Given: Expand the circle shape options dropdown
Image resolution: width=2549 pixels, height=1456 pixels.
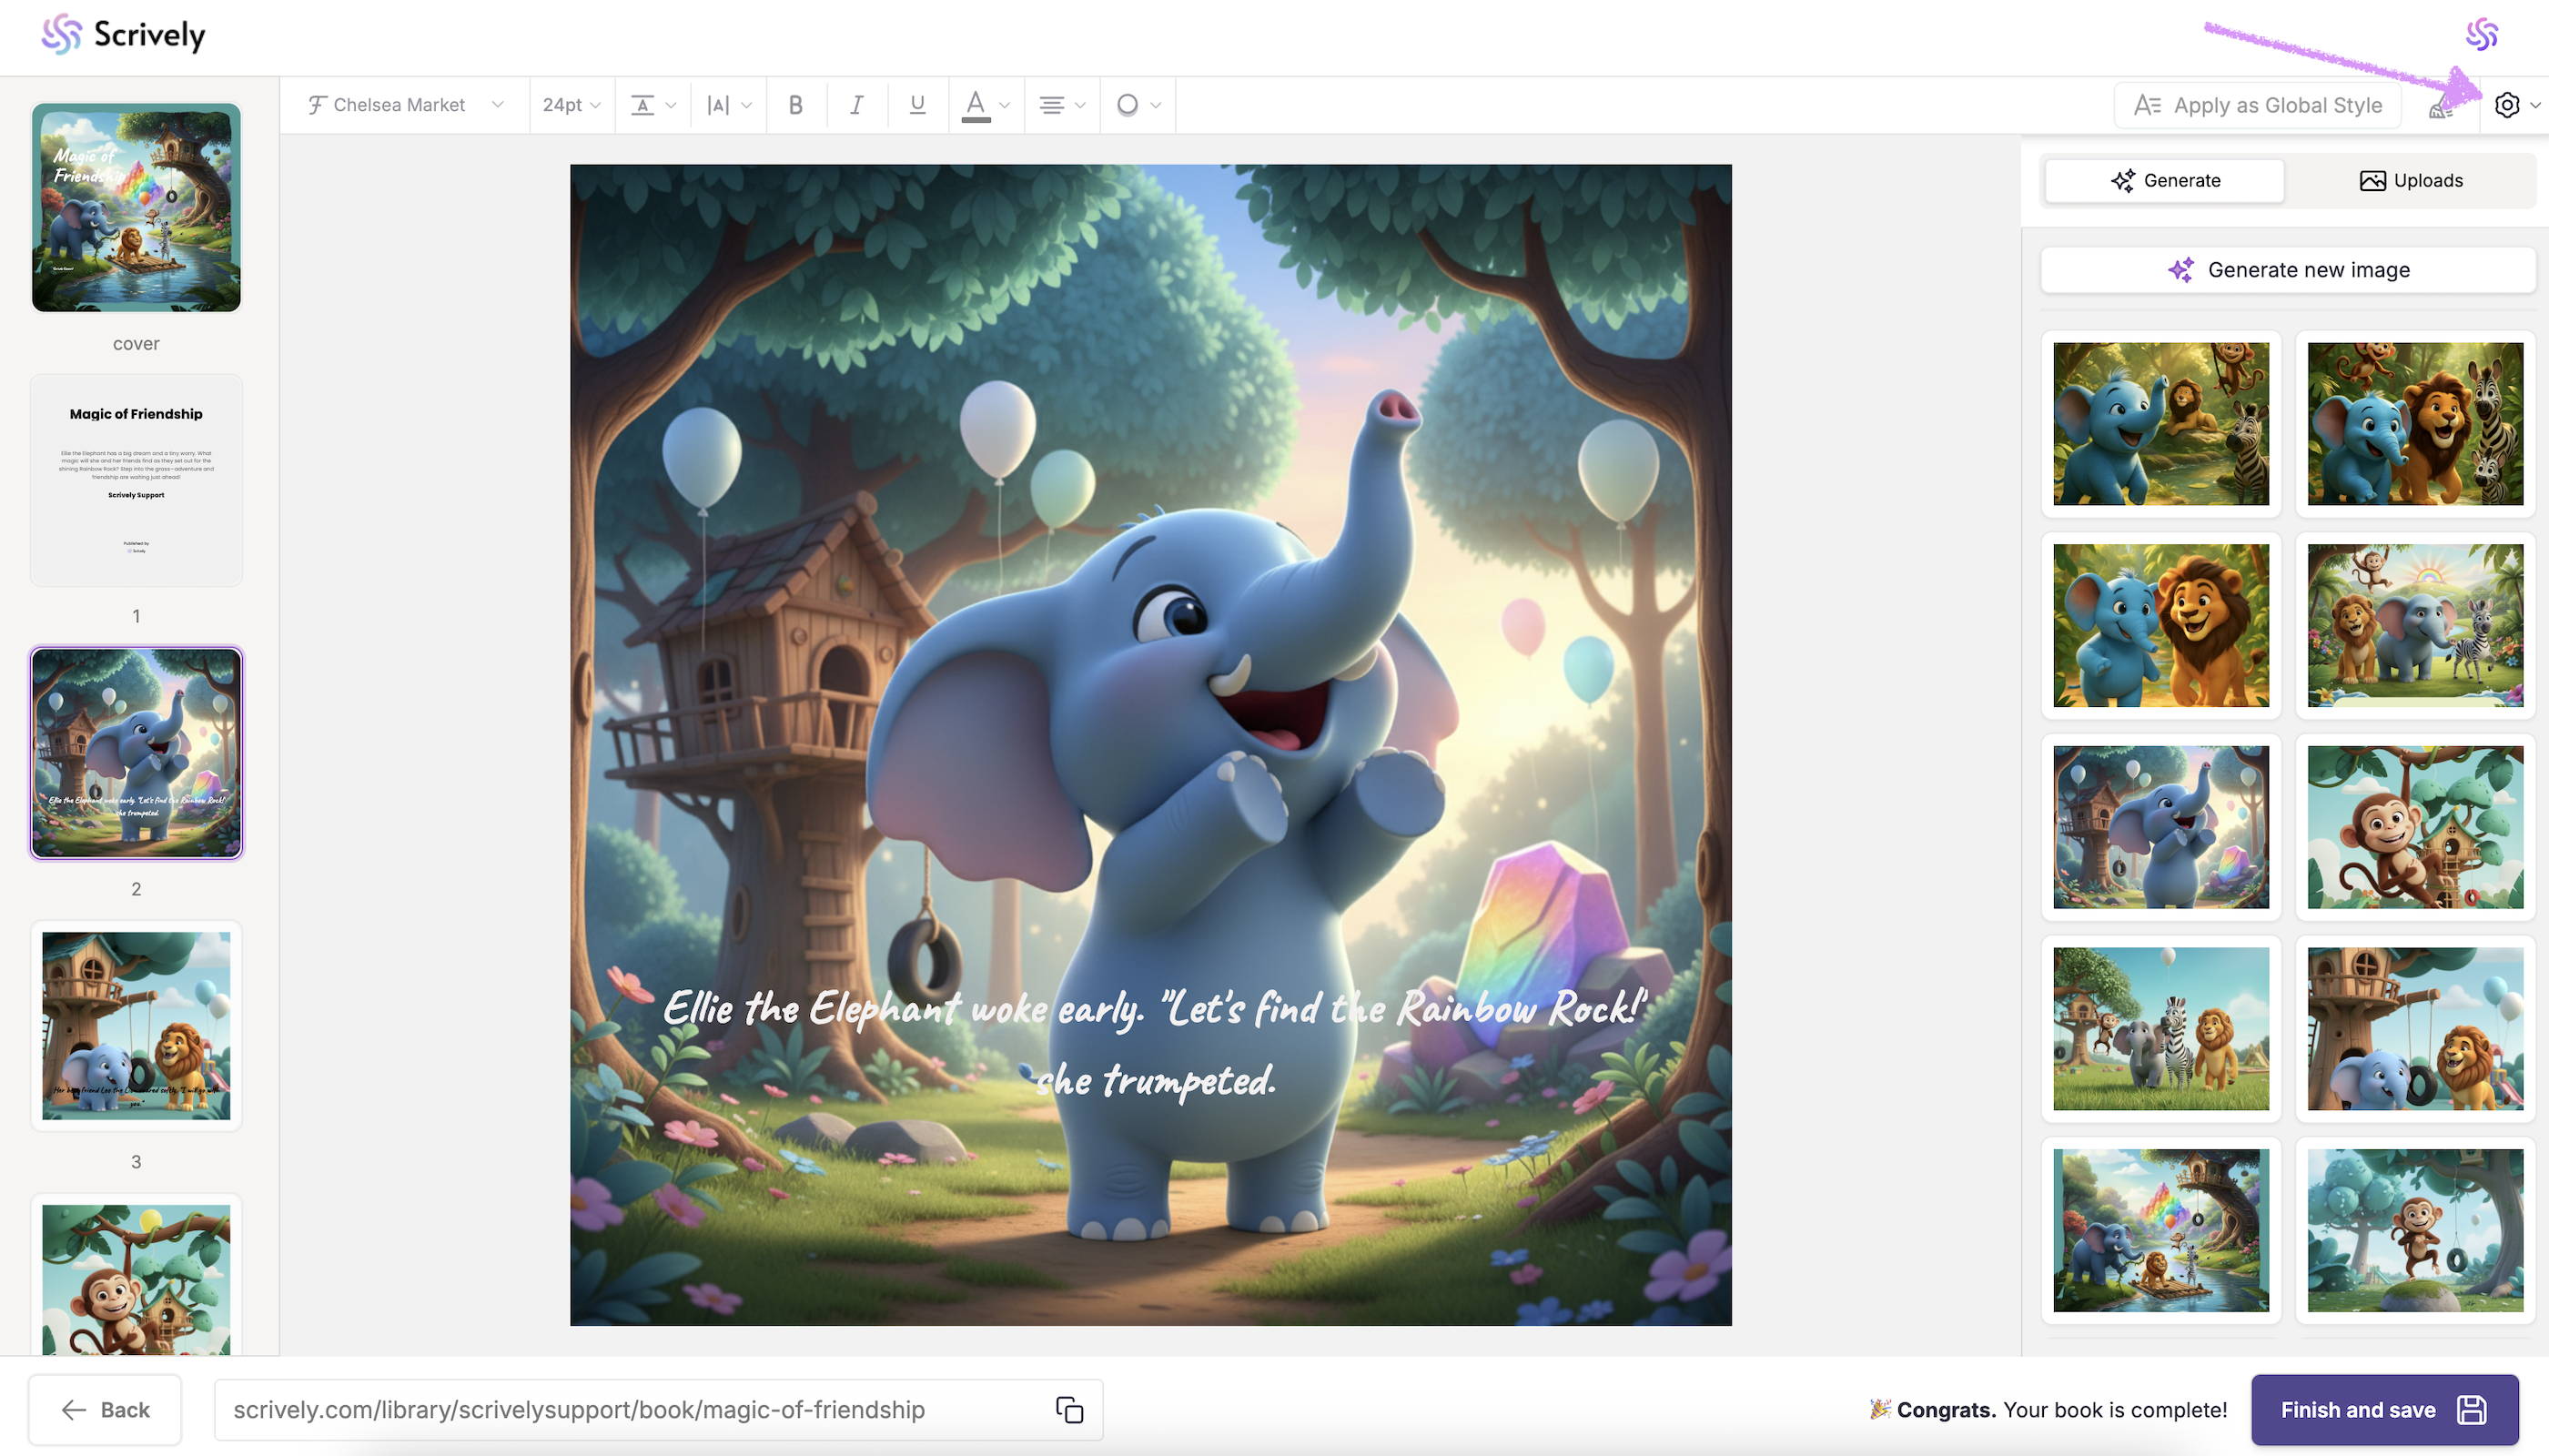Looking at the screenshot, I should (x=1138, y=105).
